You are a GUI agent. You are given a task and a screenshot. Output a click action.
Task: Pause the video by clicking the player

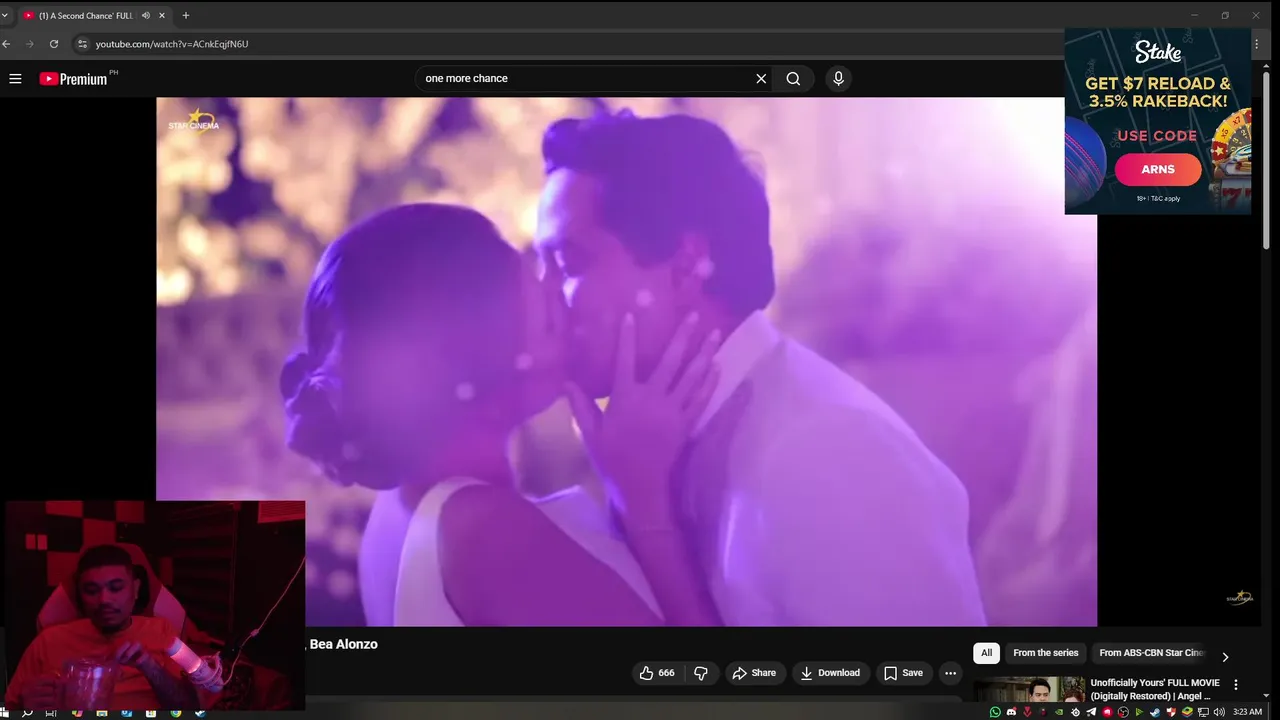coord(626,361)
